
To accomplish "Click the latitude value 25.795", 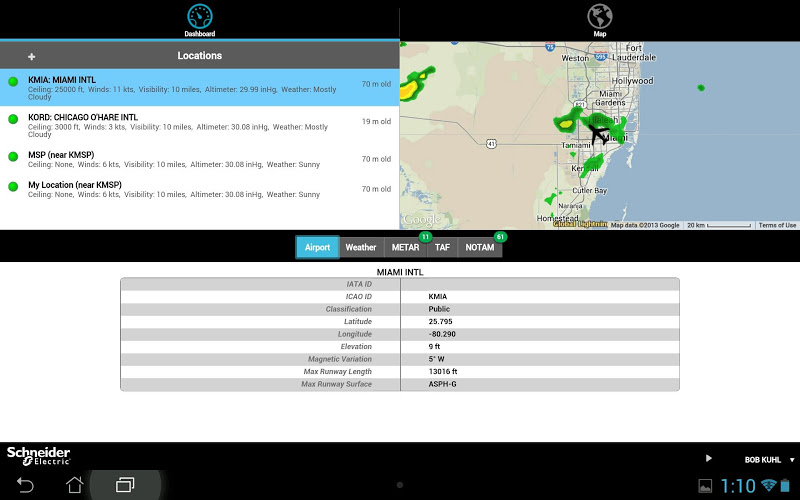I will click(x=440, y=321).
